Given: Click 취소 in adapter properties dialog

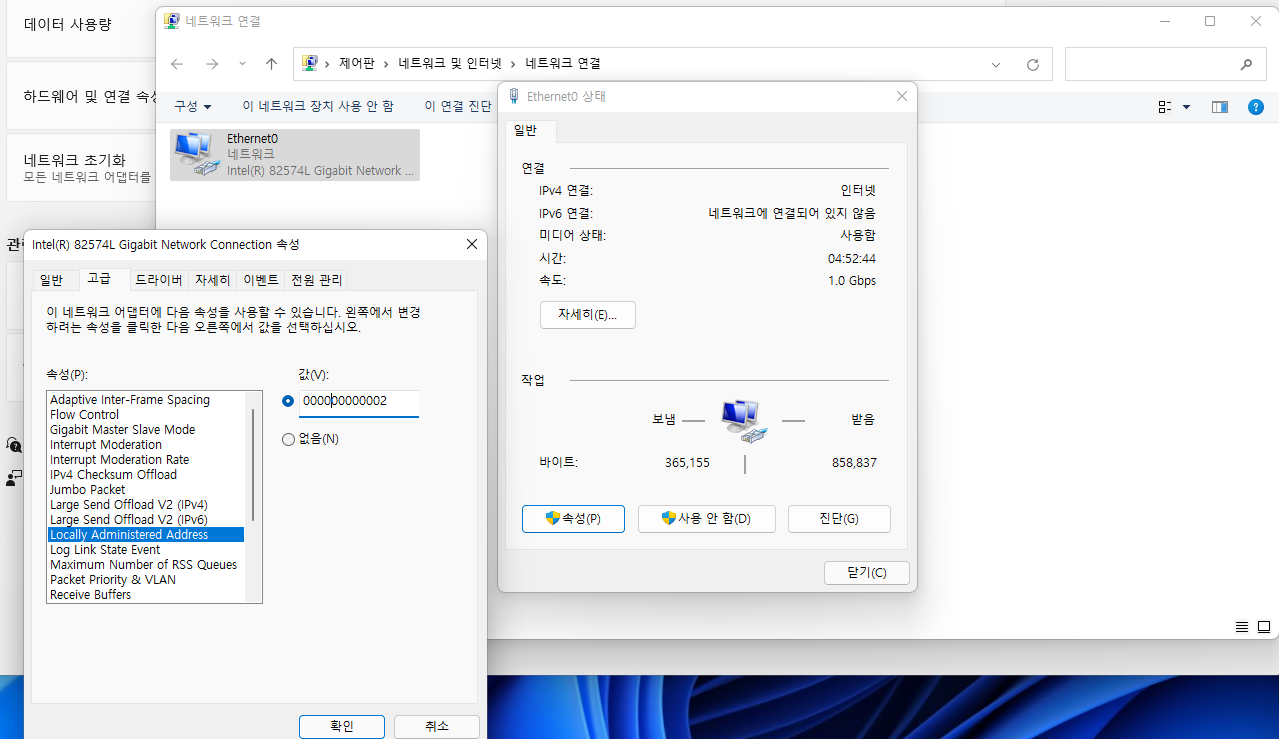Looking at the screenshot, I should tap(437, 726).
